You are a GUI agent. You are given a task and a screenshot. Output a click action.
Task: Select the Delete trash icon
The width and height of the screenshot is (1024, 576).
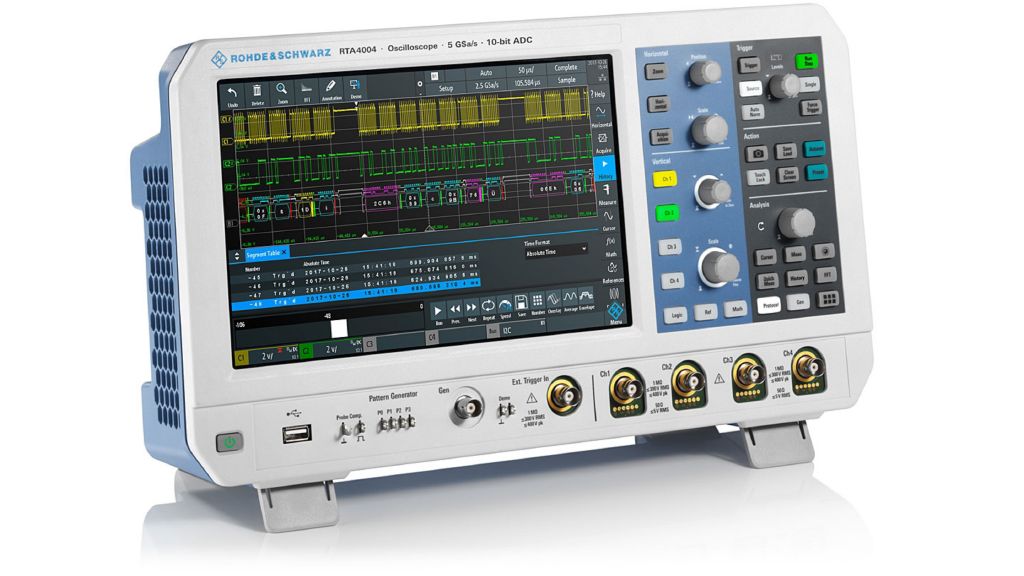(257, 91)
